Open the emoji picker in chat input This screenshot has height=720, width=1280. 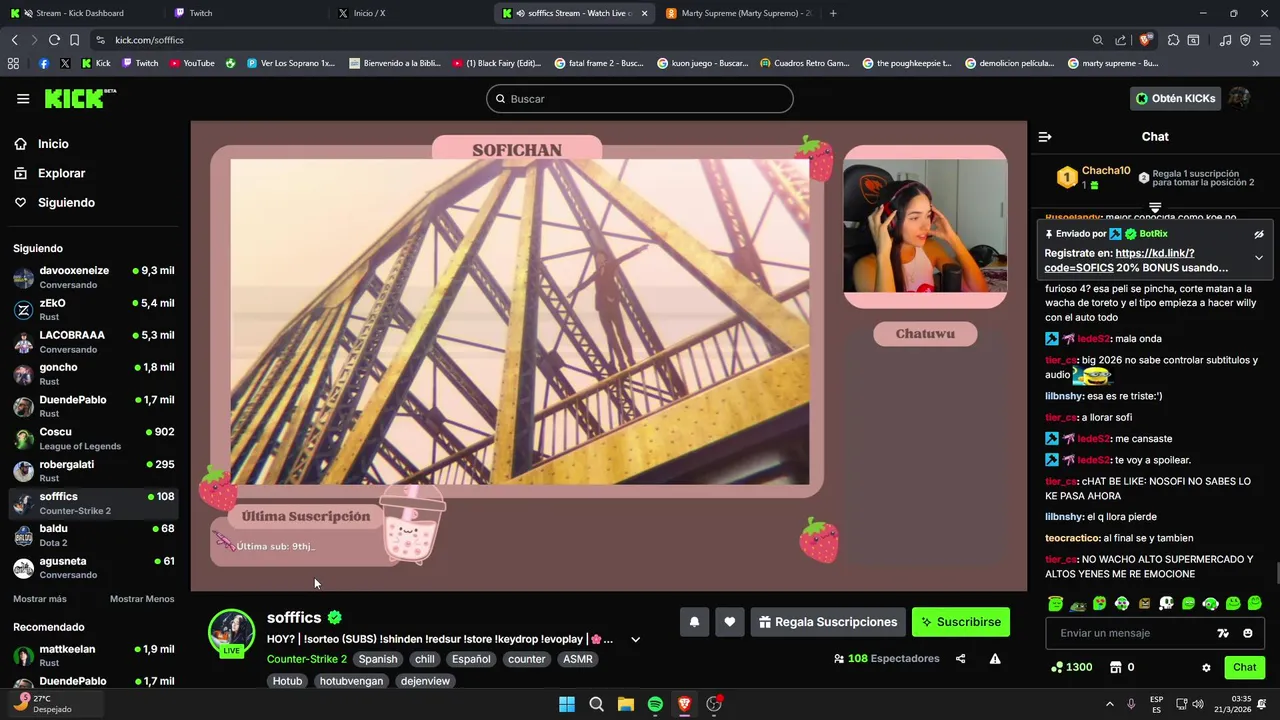coord(1248,633)
